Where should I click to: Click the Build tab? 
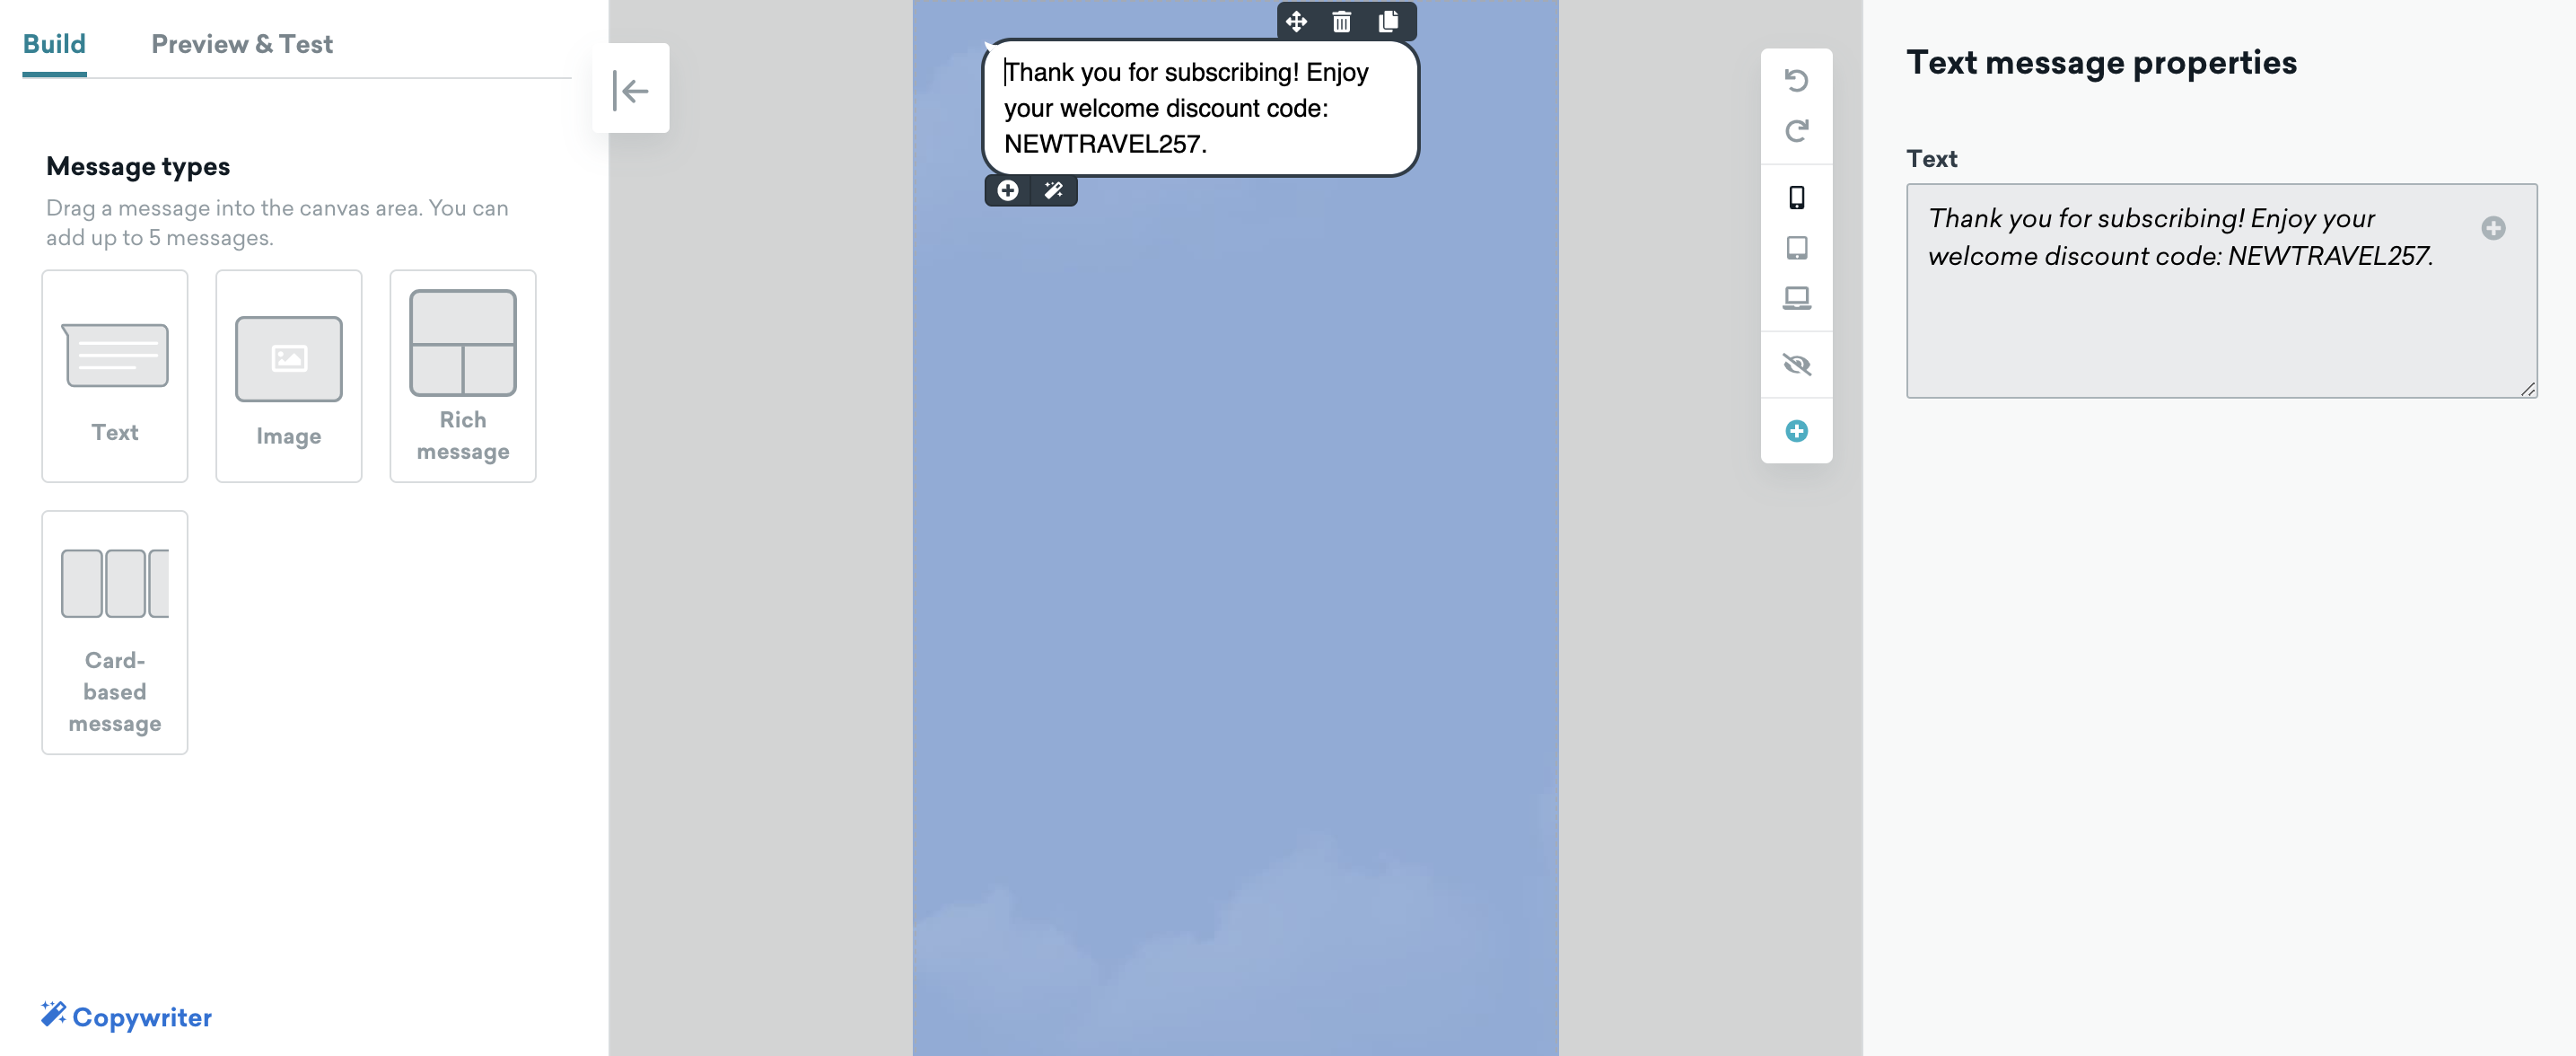pos(54,43)
